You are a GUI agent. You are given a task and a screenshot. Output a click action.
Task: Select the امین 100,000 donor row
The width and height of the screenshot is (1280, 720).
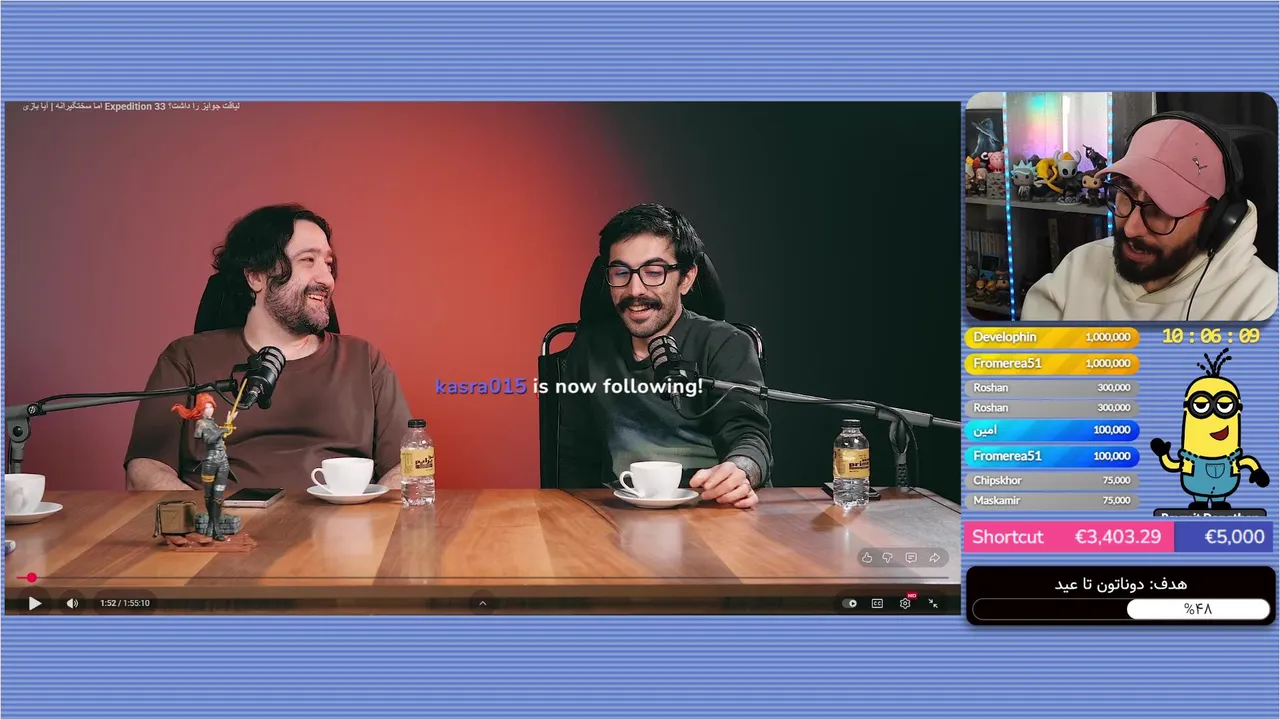(1051, 430)
